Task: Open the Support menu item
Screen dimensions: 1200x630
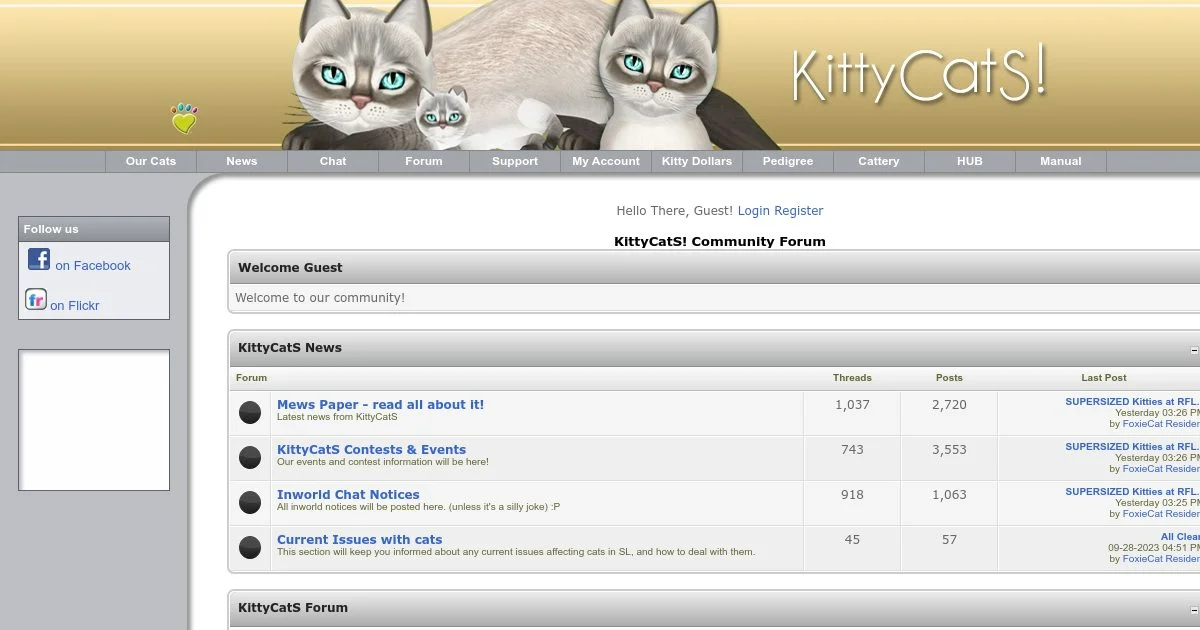Action: coord(515,161)
